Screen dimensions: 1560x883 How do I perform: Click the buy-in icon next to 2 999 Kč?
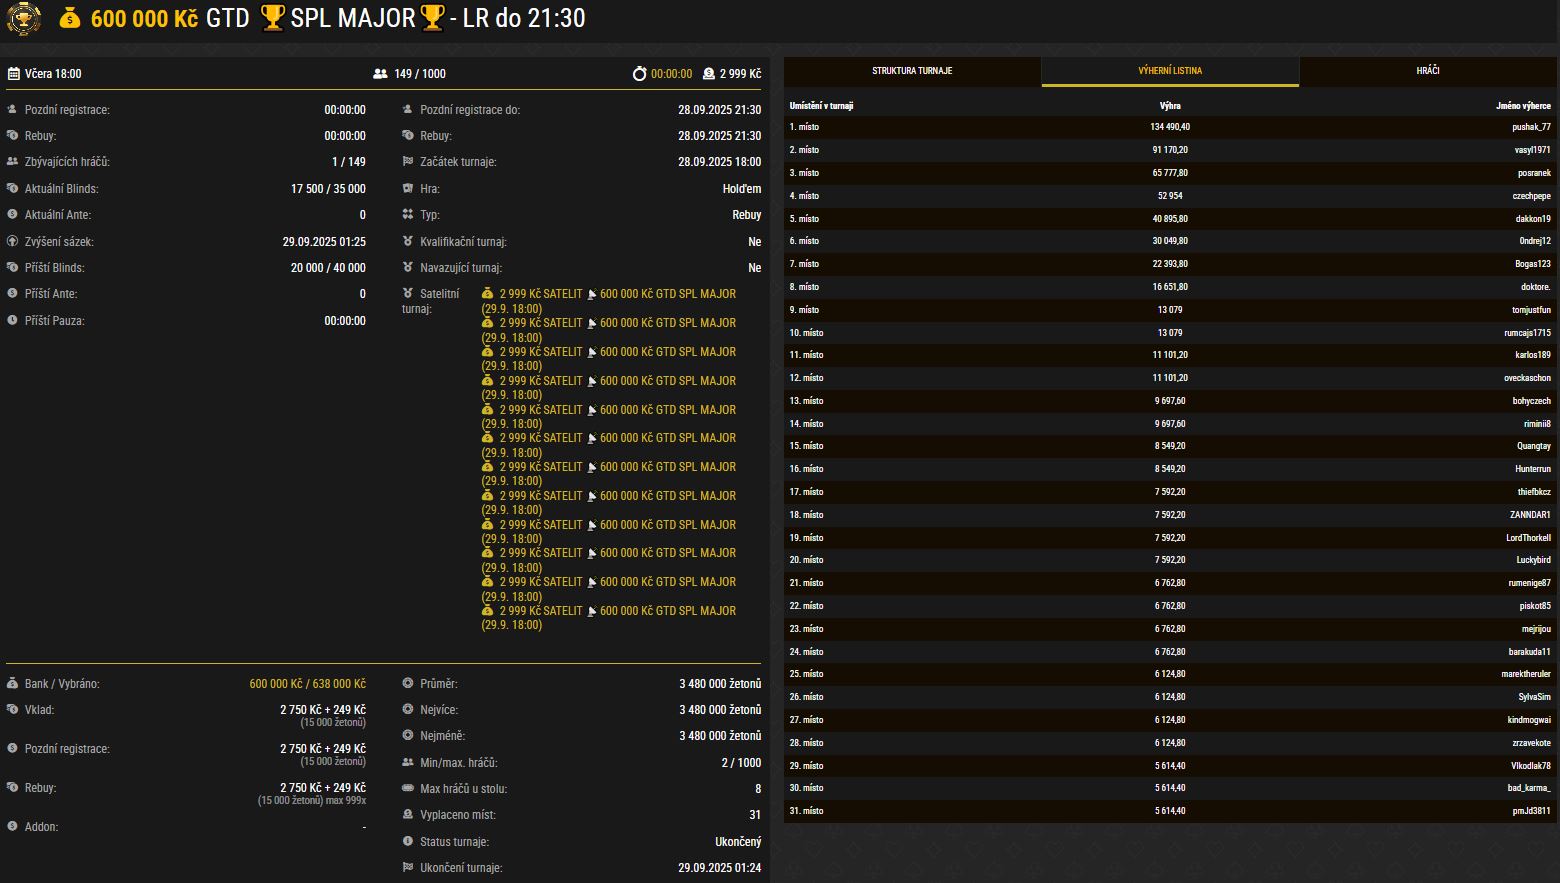click(x=708, y=74)
